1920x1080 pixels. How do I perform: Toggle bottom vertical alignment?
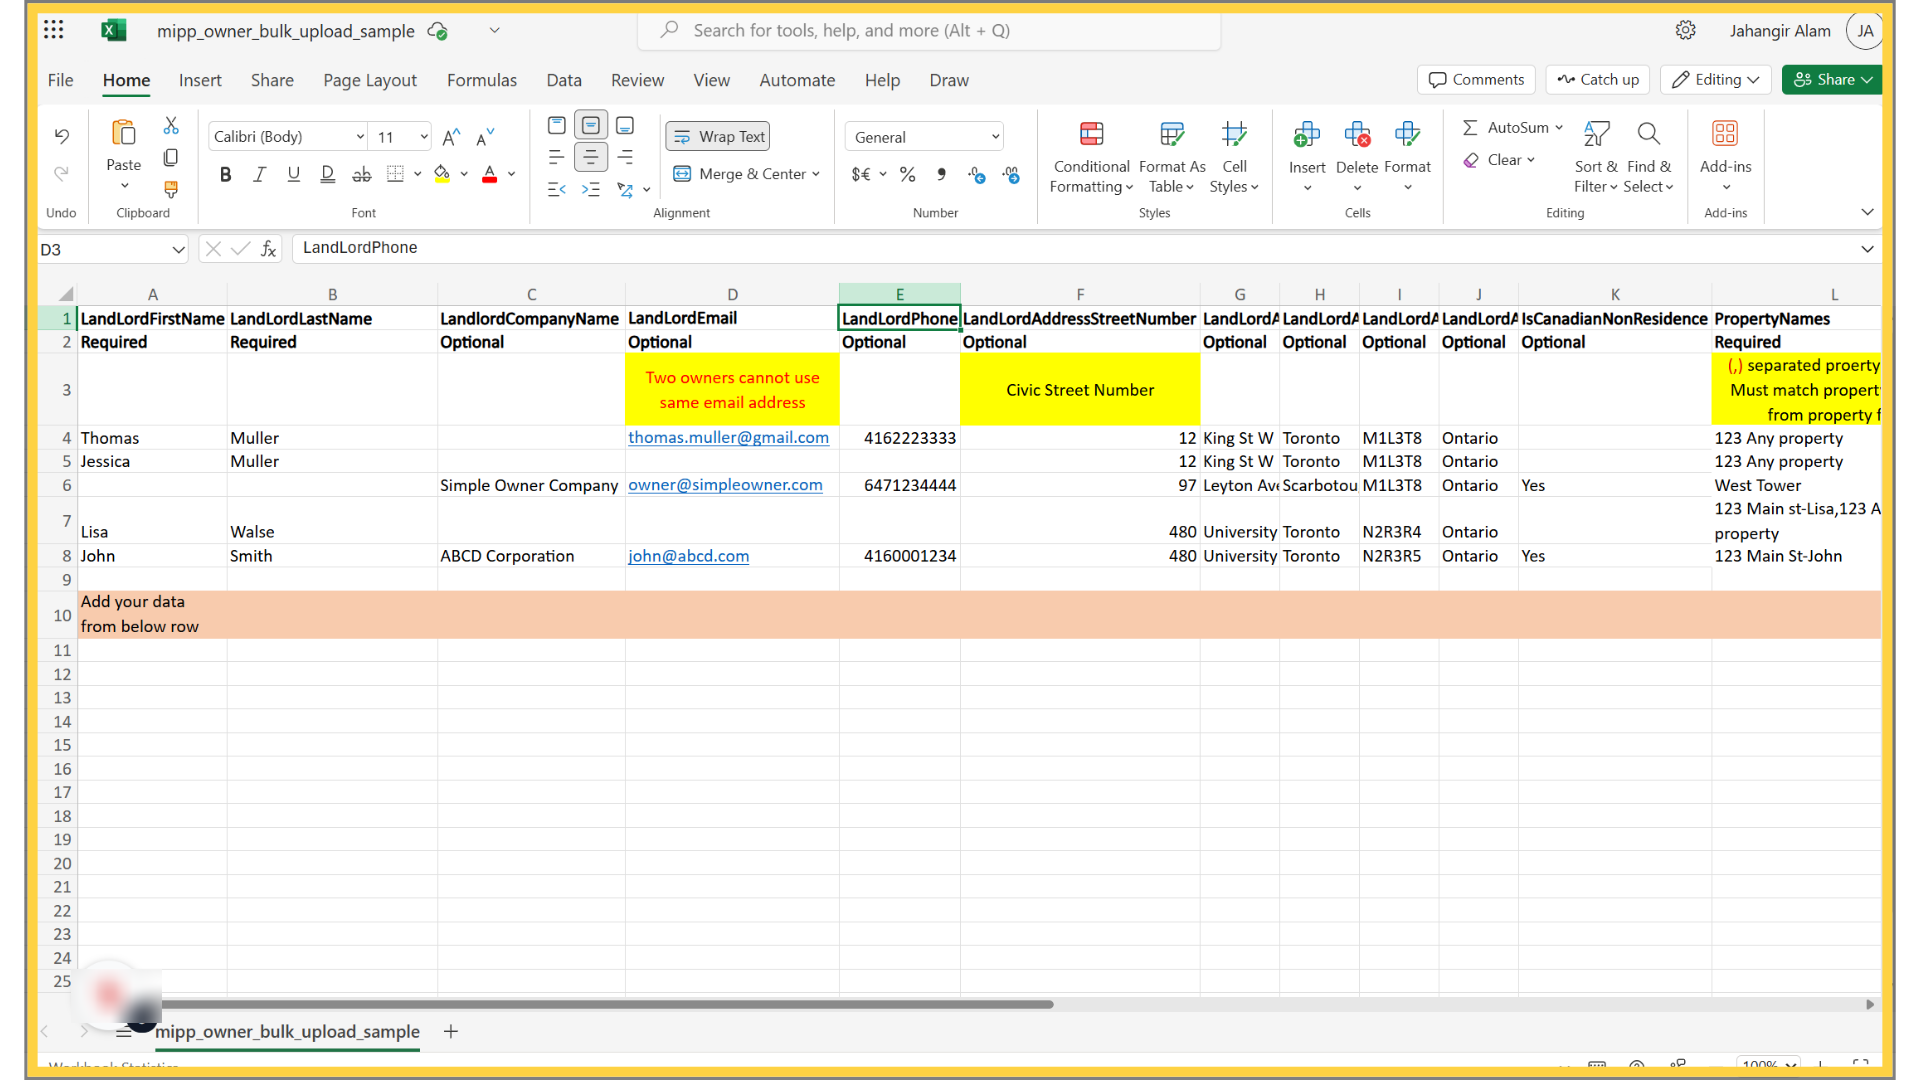625,125
